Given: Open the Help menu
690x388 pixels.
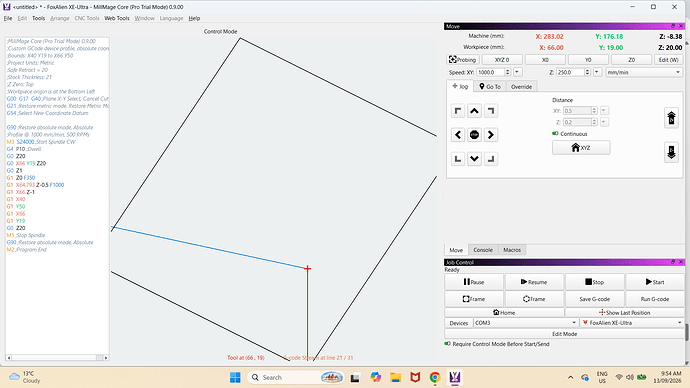Looking at the screenshot, I should point(194,18).
